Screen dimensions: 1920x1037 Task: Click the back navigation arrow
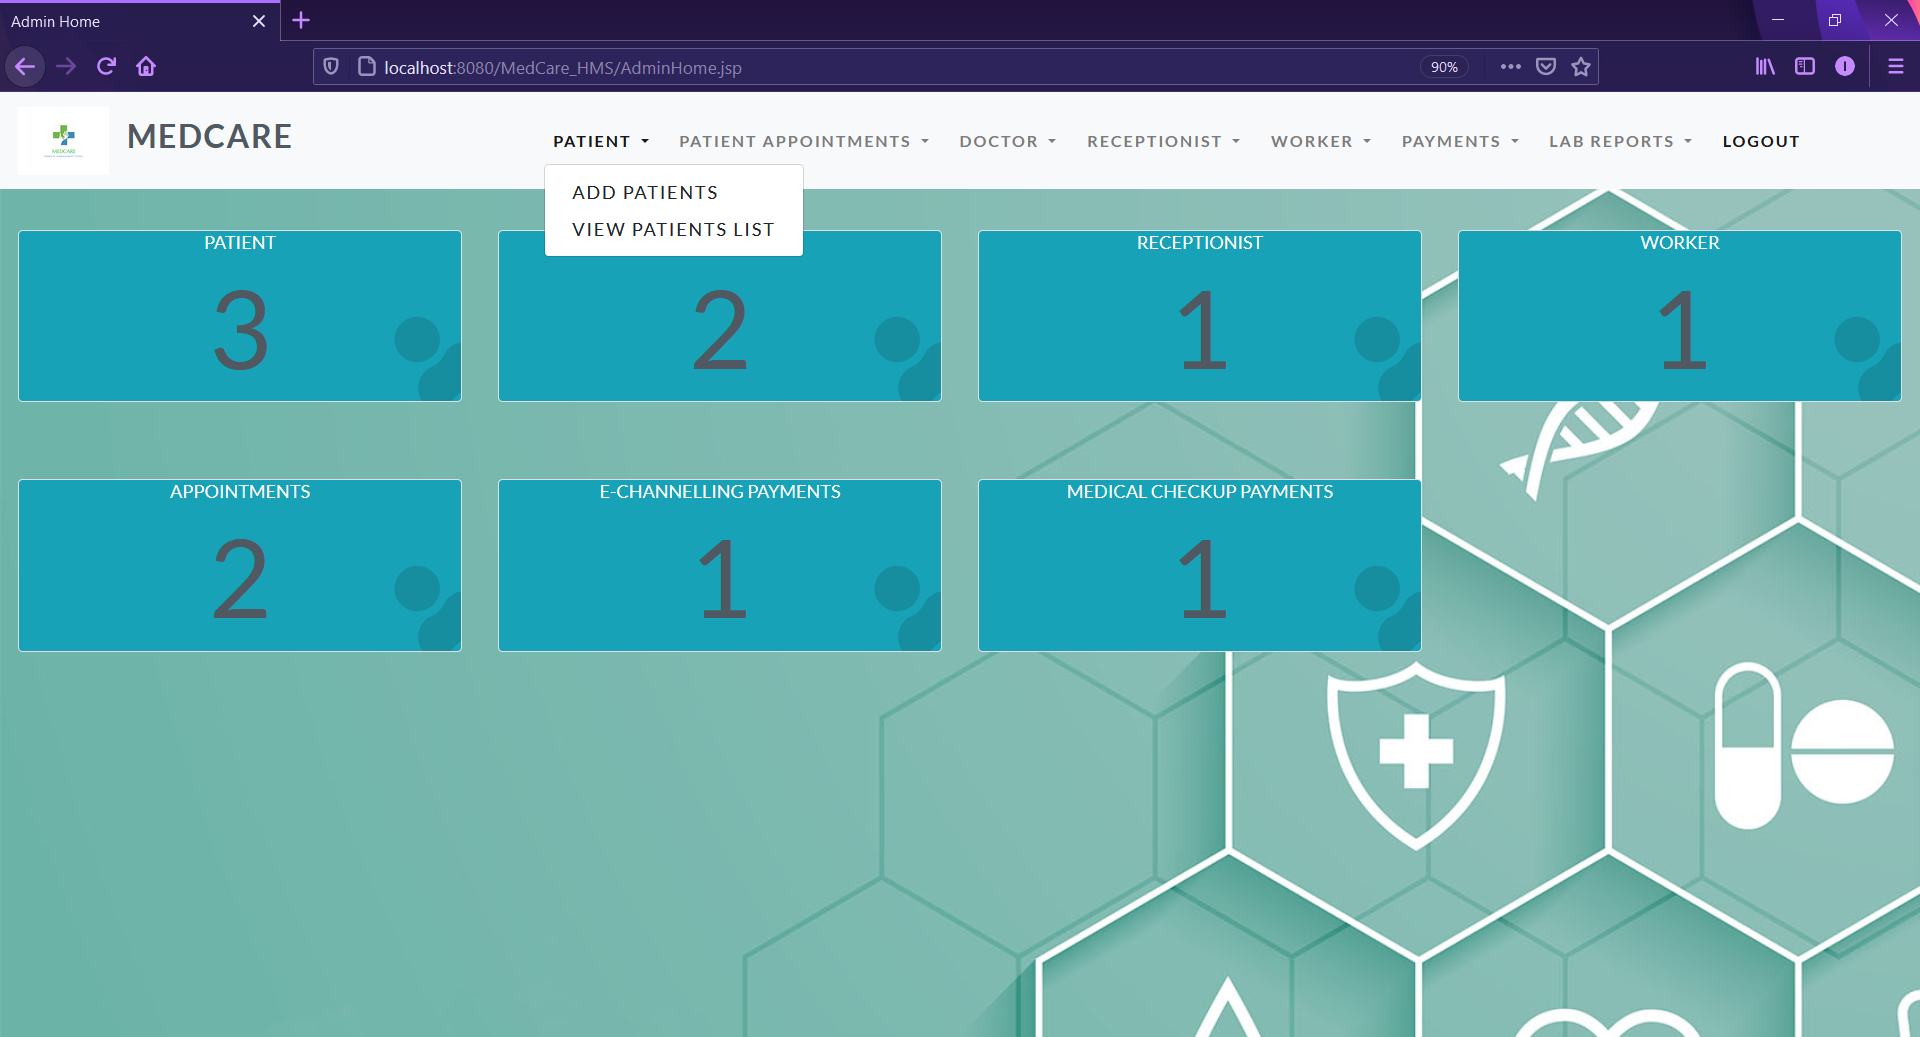pyautogui.click(x=25, y=66)
